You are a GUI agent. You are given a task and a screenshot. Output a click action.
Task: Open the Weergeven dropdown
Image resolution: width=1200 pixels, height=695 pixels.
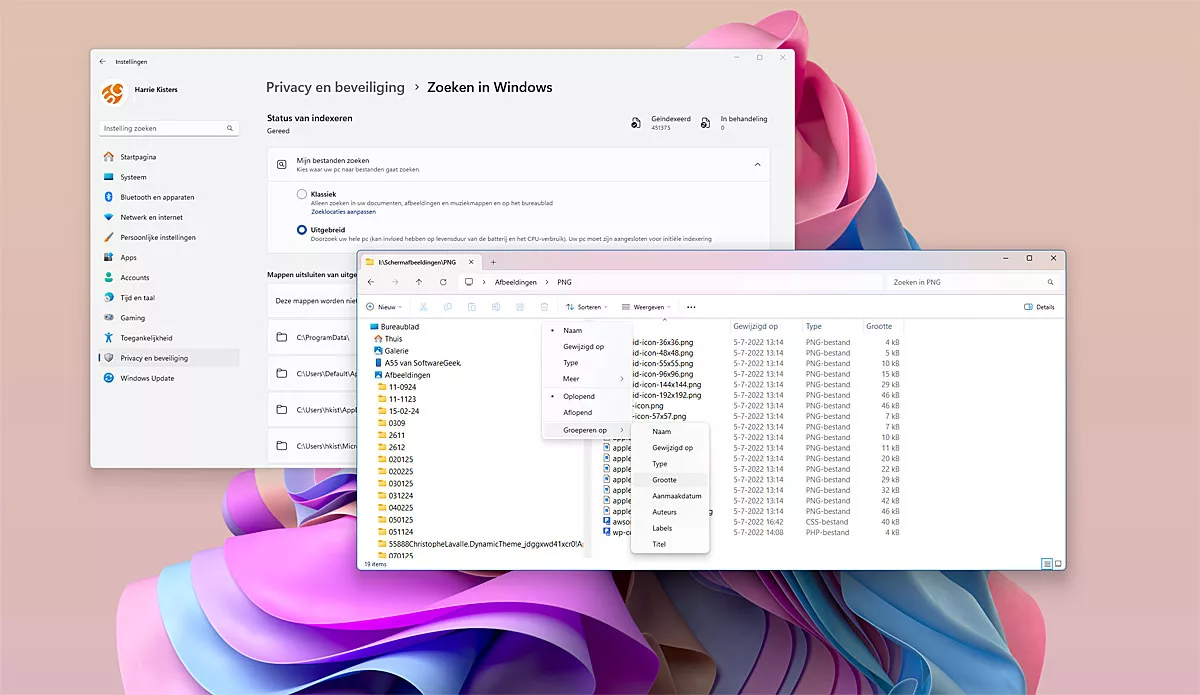646,307
